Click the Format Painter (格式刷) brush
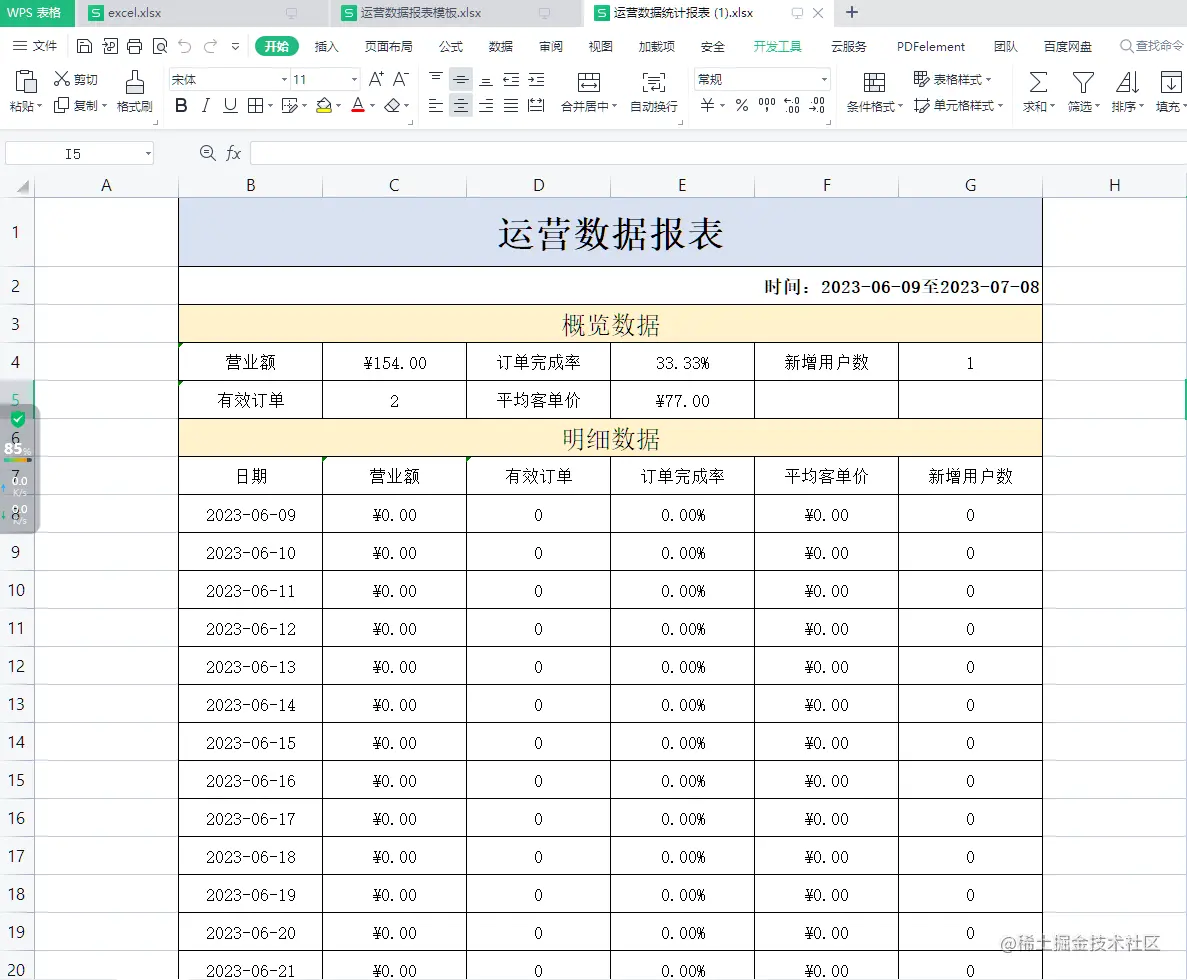 135,92
